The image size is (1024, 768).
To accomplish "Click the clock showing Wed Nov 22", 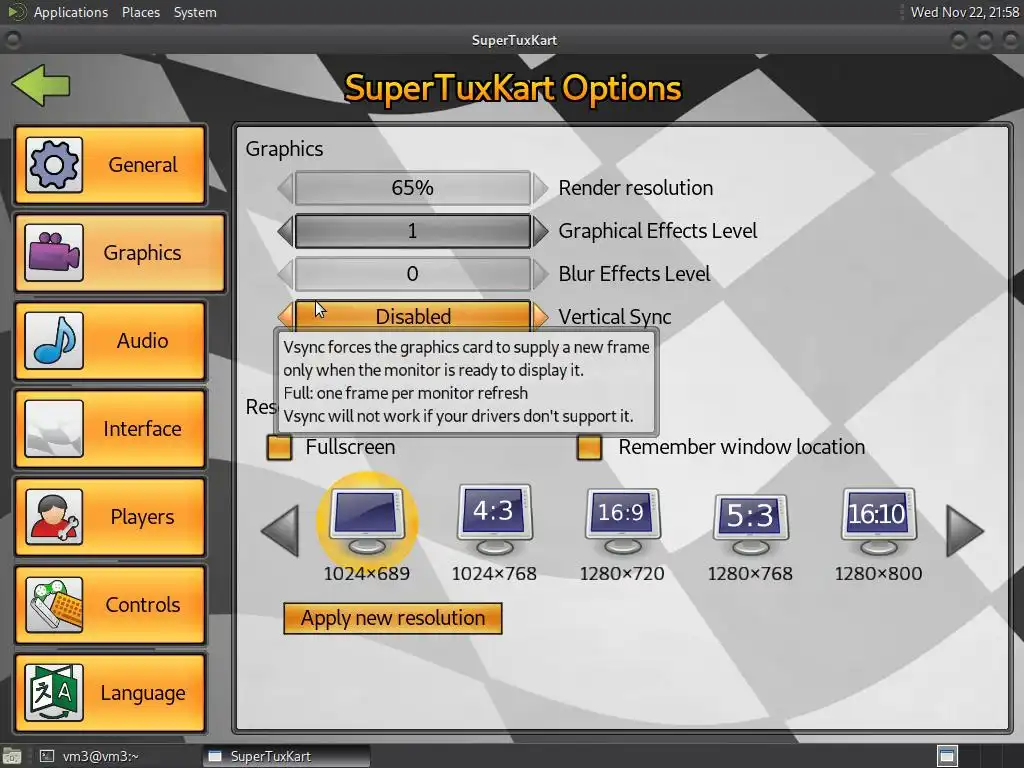I will [965, 12].
